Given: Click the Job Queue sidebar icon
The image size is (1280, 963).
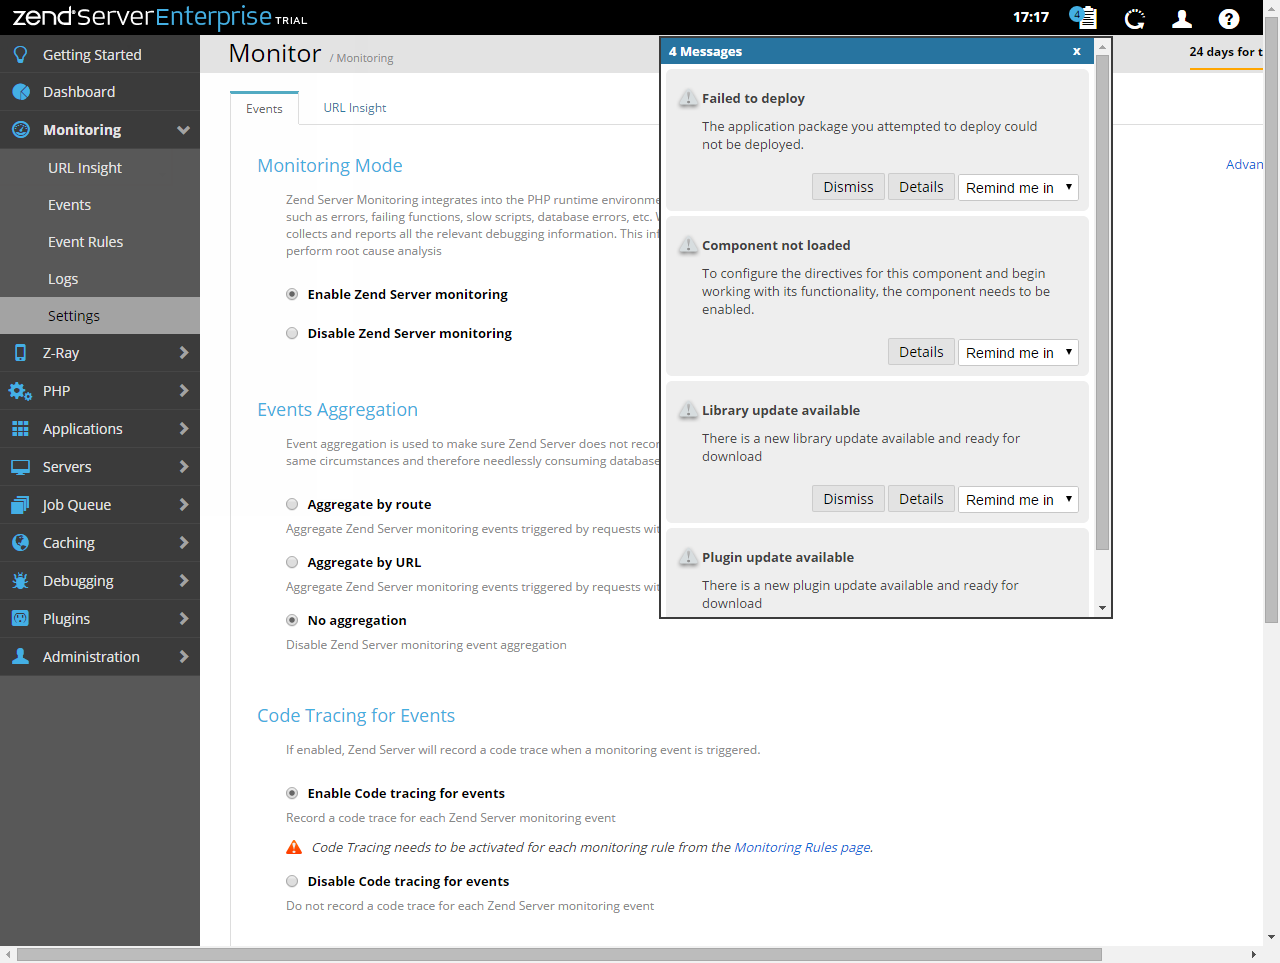Looking at the screenshot, I should point(20,505).
